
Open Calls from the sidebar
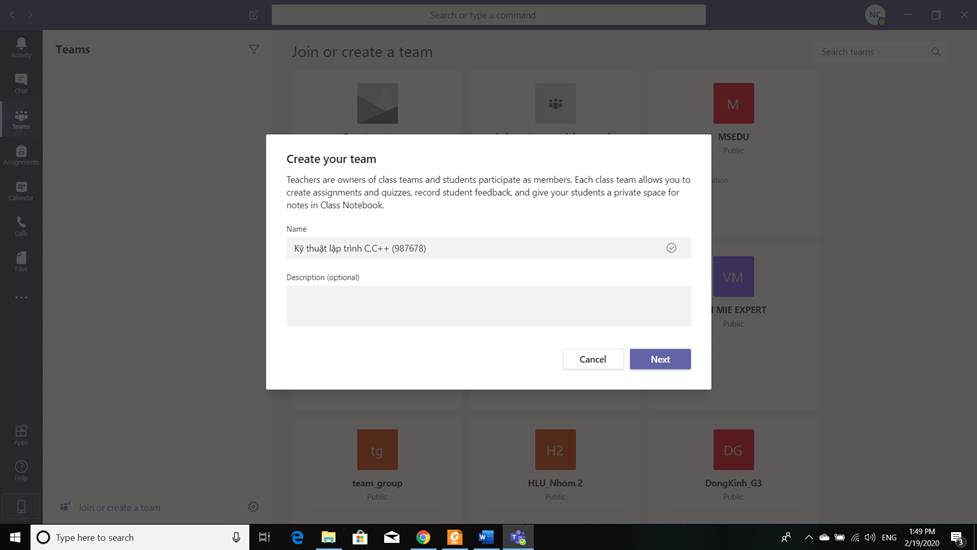[21, 226]
